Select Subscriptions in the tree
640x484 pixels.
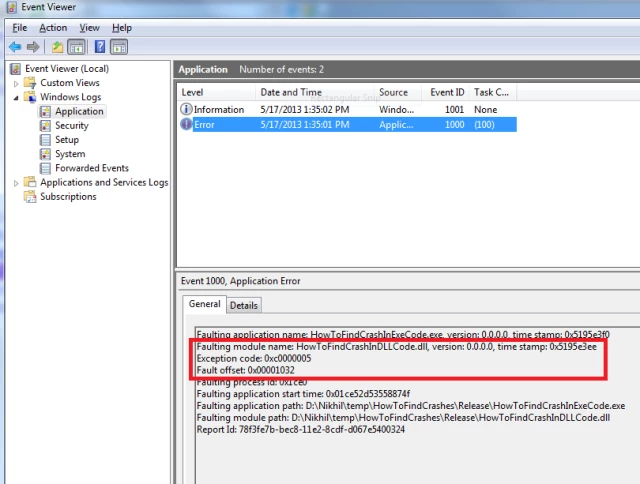[x=68, y=197]
